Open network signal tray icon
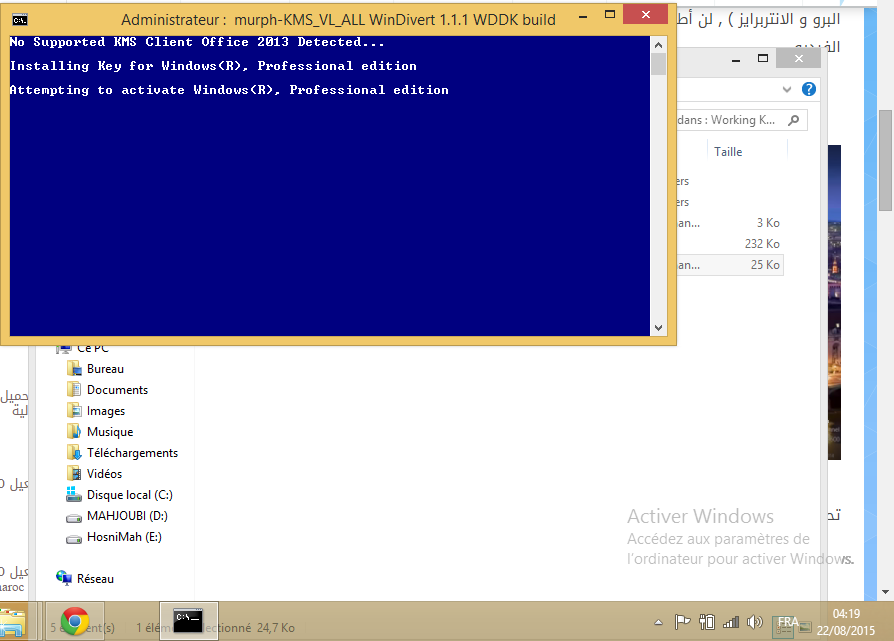 click(731, 622)
